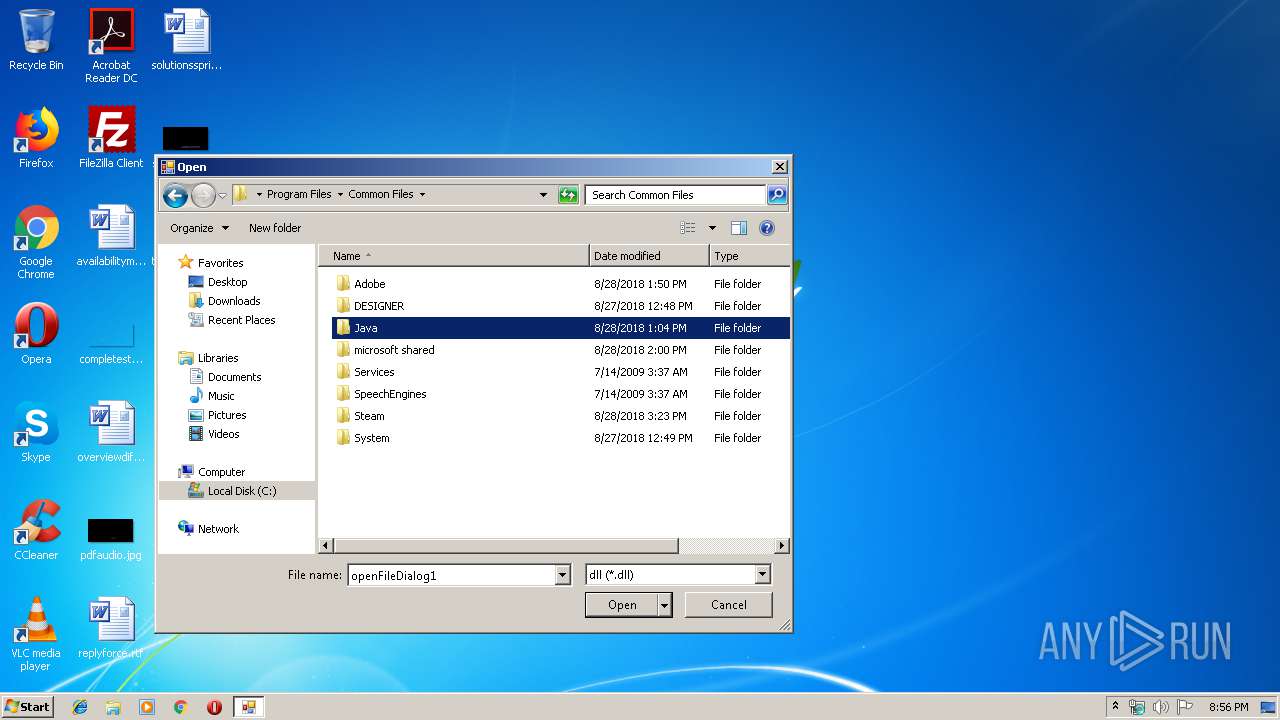Select the microsoft shared folder
The width and height of the screenshot is (1280, 720).
tap(561, 350)
